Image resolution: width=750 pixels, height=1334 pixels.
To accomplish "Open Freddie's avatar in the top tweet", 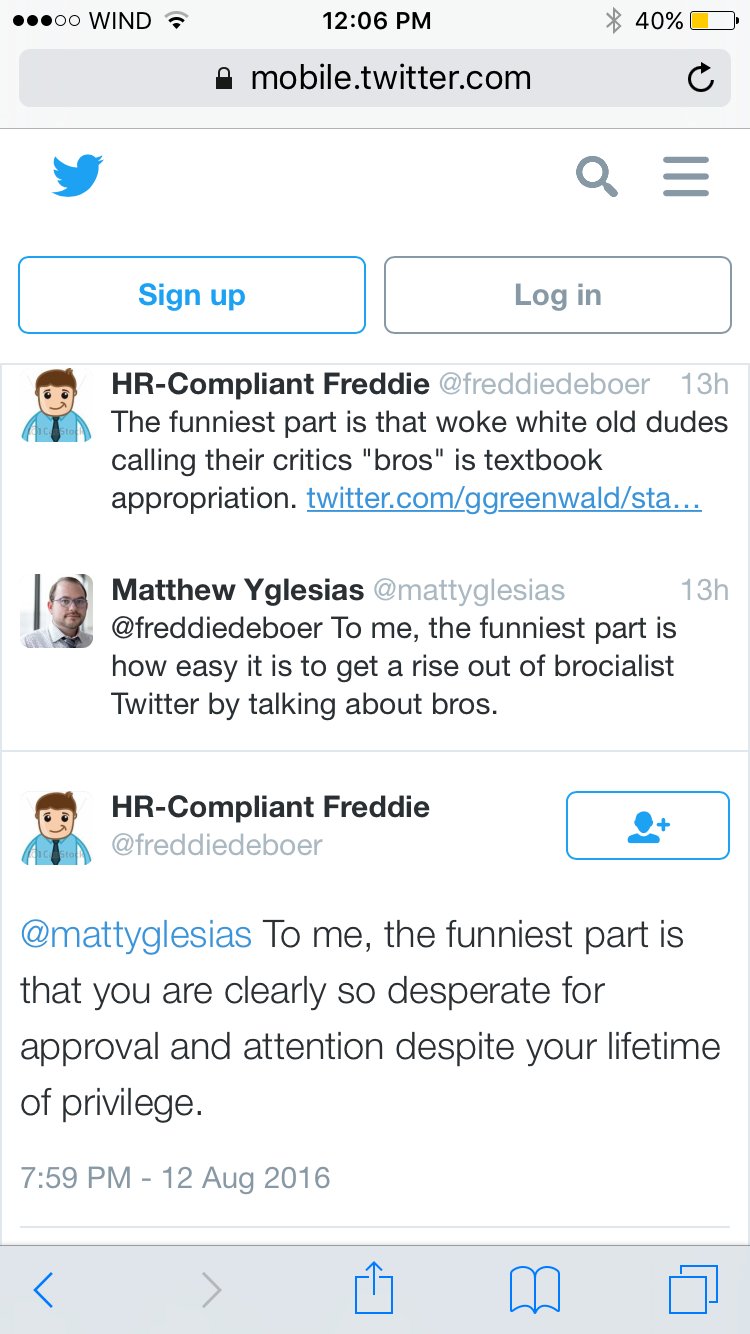I will point(56,405).
